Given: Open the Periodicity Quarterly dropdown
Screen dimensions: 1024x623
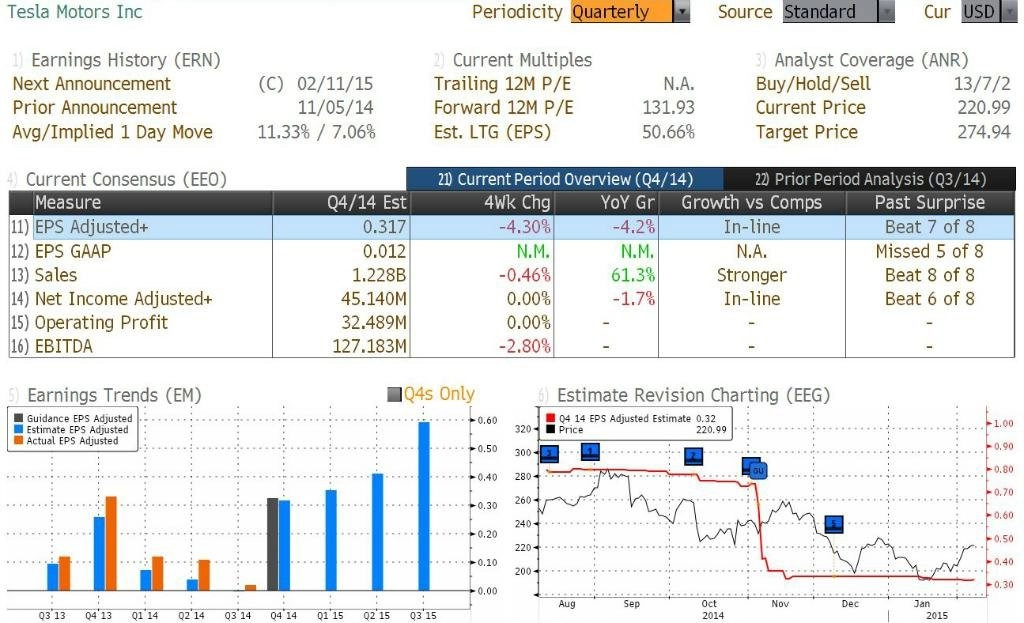Looking at the screenshot, I should click(x=630, y=12).
